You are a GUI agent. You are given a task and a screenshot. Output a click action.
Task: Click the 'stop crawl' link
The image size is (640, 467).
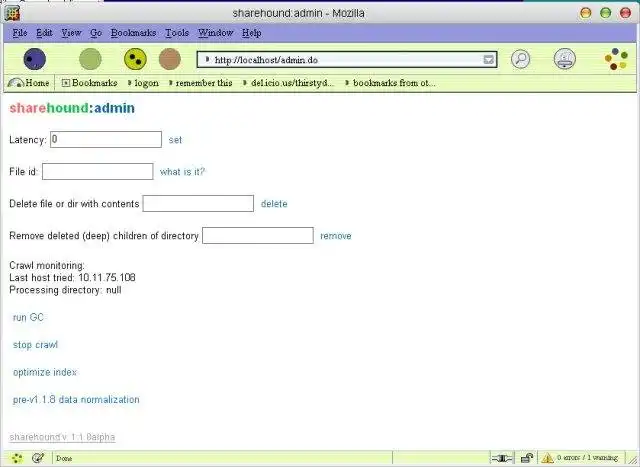point(35,345)
